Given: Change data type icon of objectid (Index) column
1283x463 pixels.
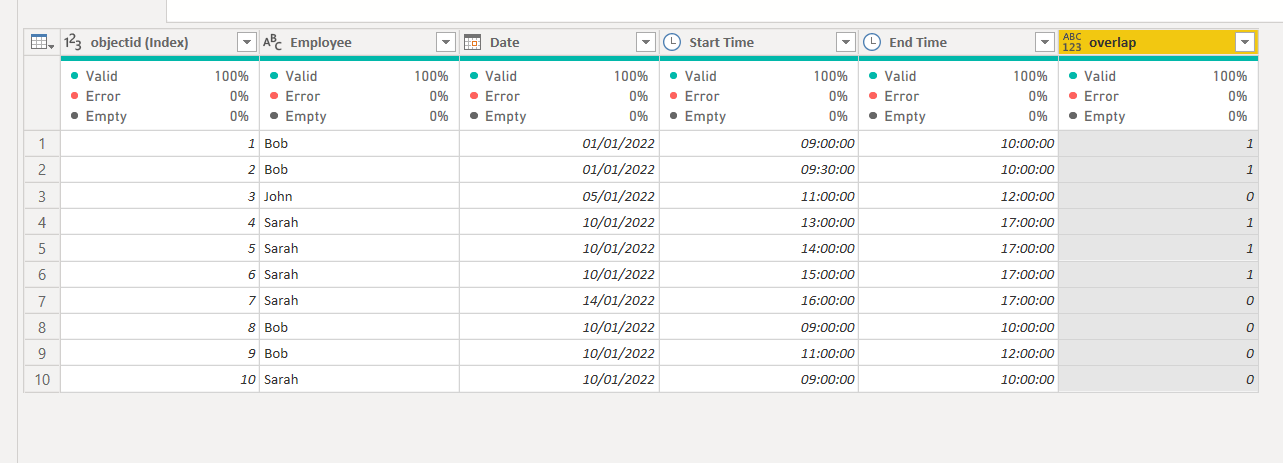Looking at the screenshot, I should click(x=73, y=42).
